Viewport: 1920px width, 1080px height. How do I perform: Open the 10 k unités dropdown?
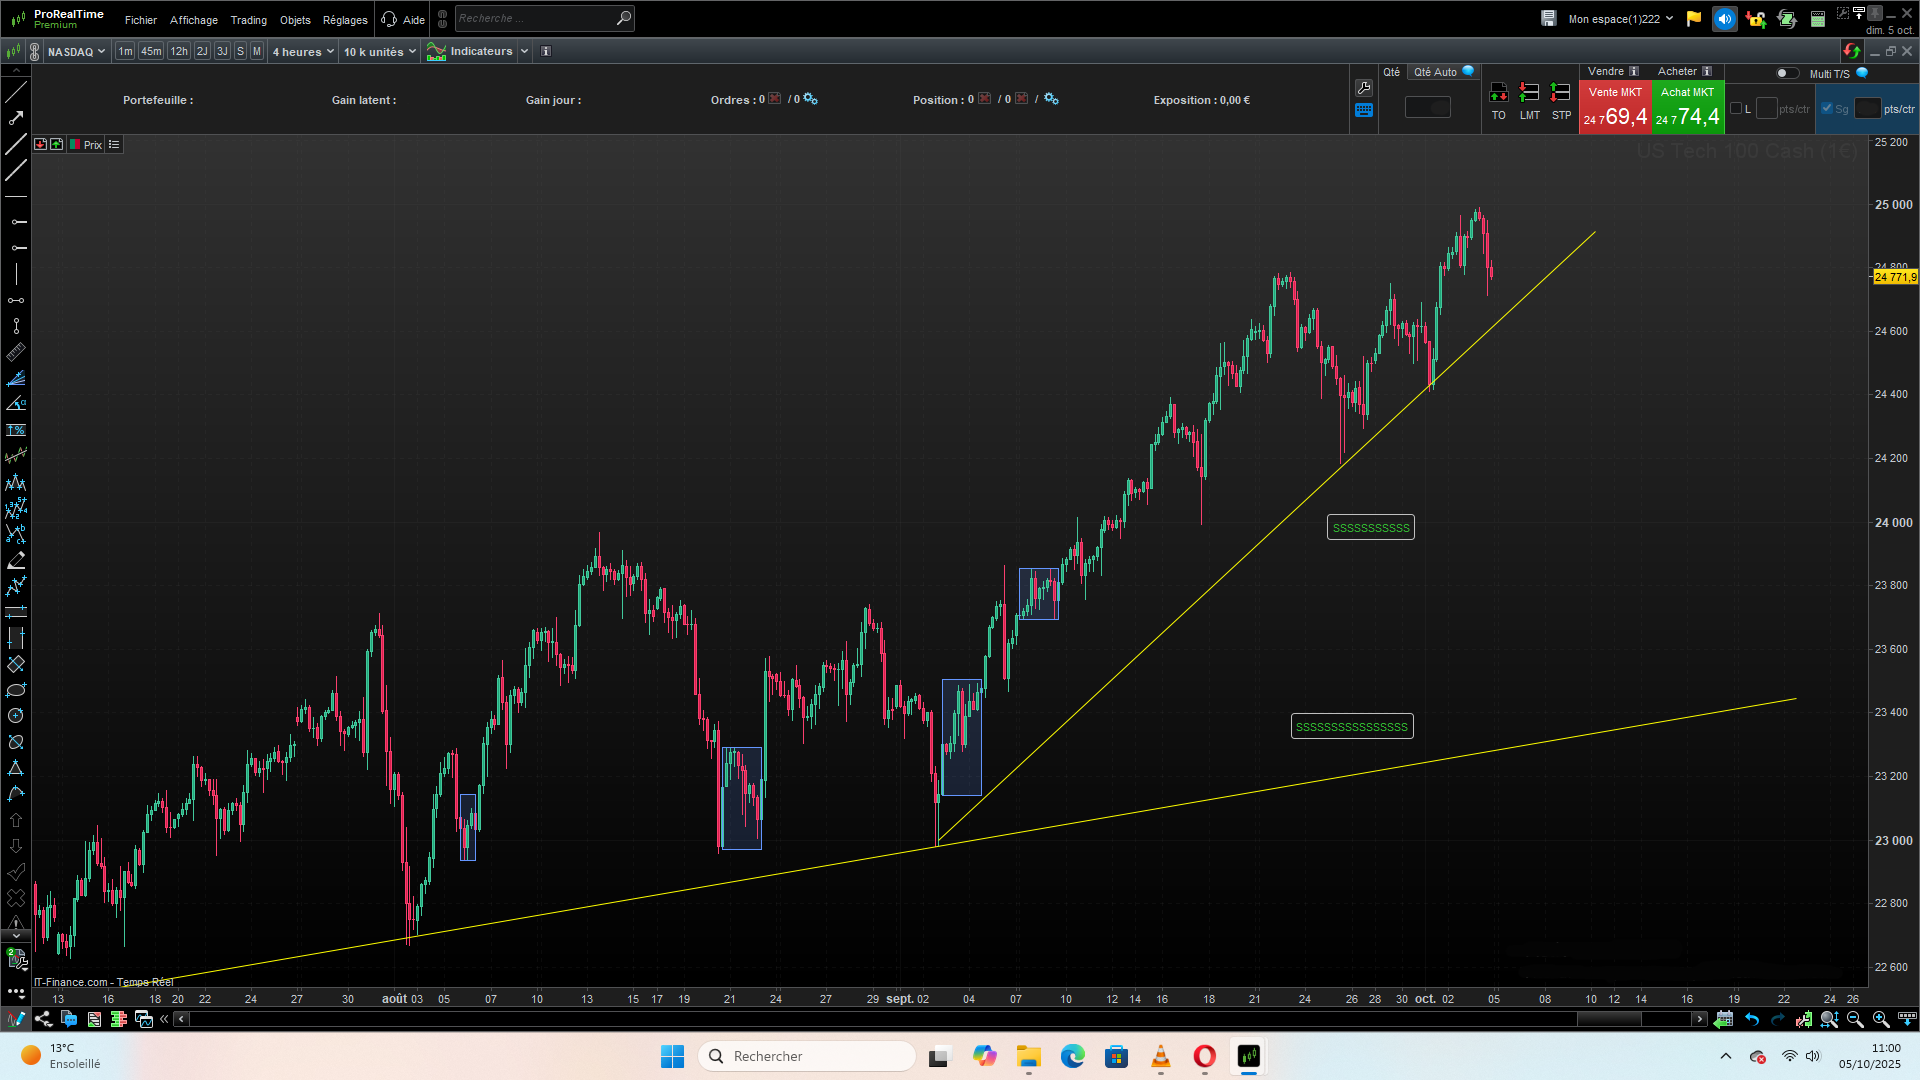380,51
